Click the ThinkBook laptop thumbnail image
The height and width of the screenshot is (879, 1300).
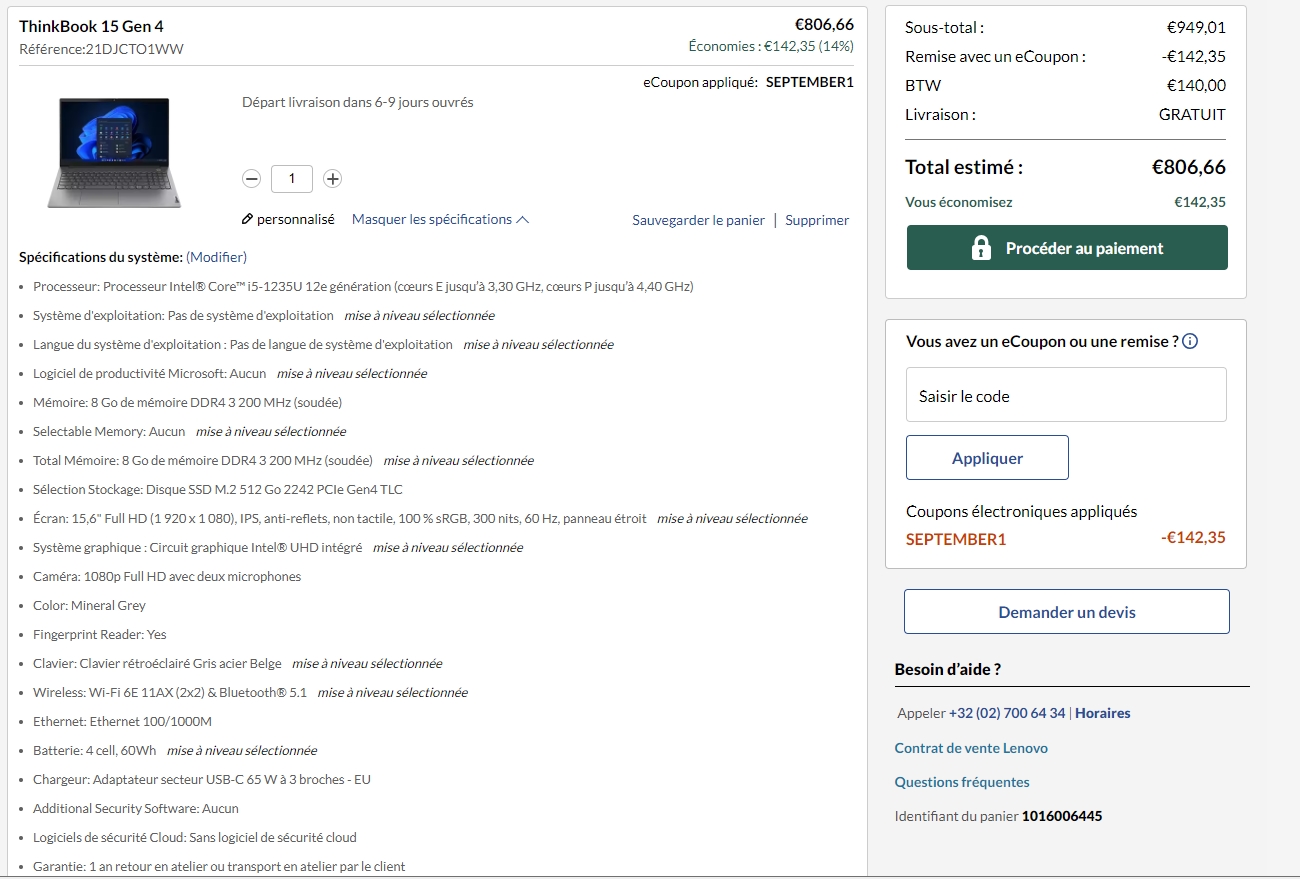(x=114, y=152)
